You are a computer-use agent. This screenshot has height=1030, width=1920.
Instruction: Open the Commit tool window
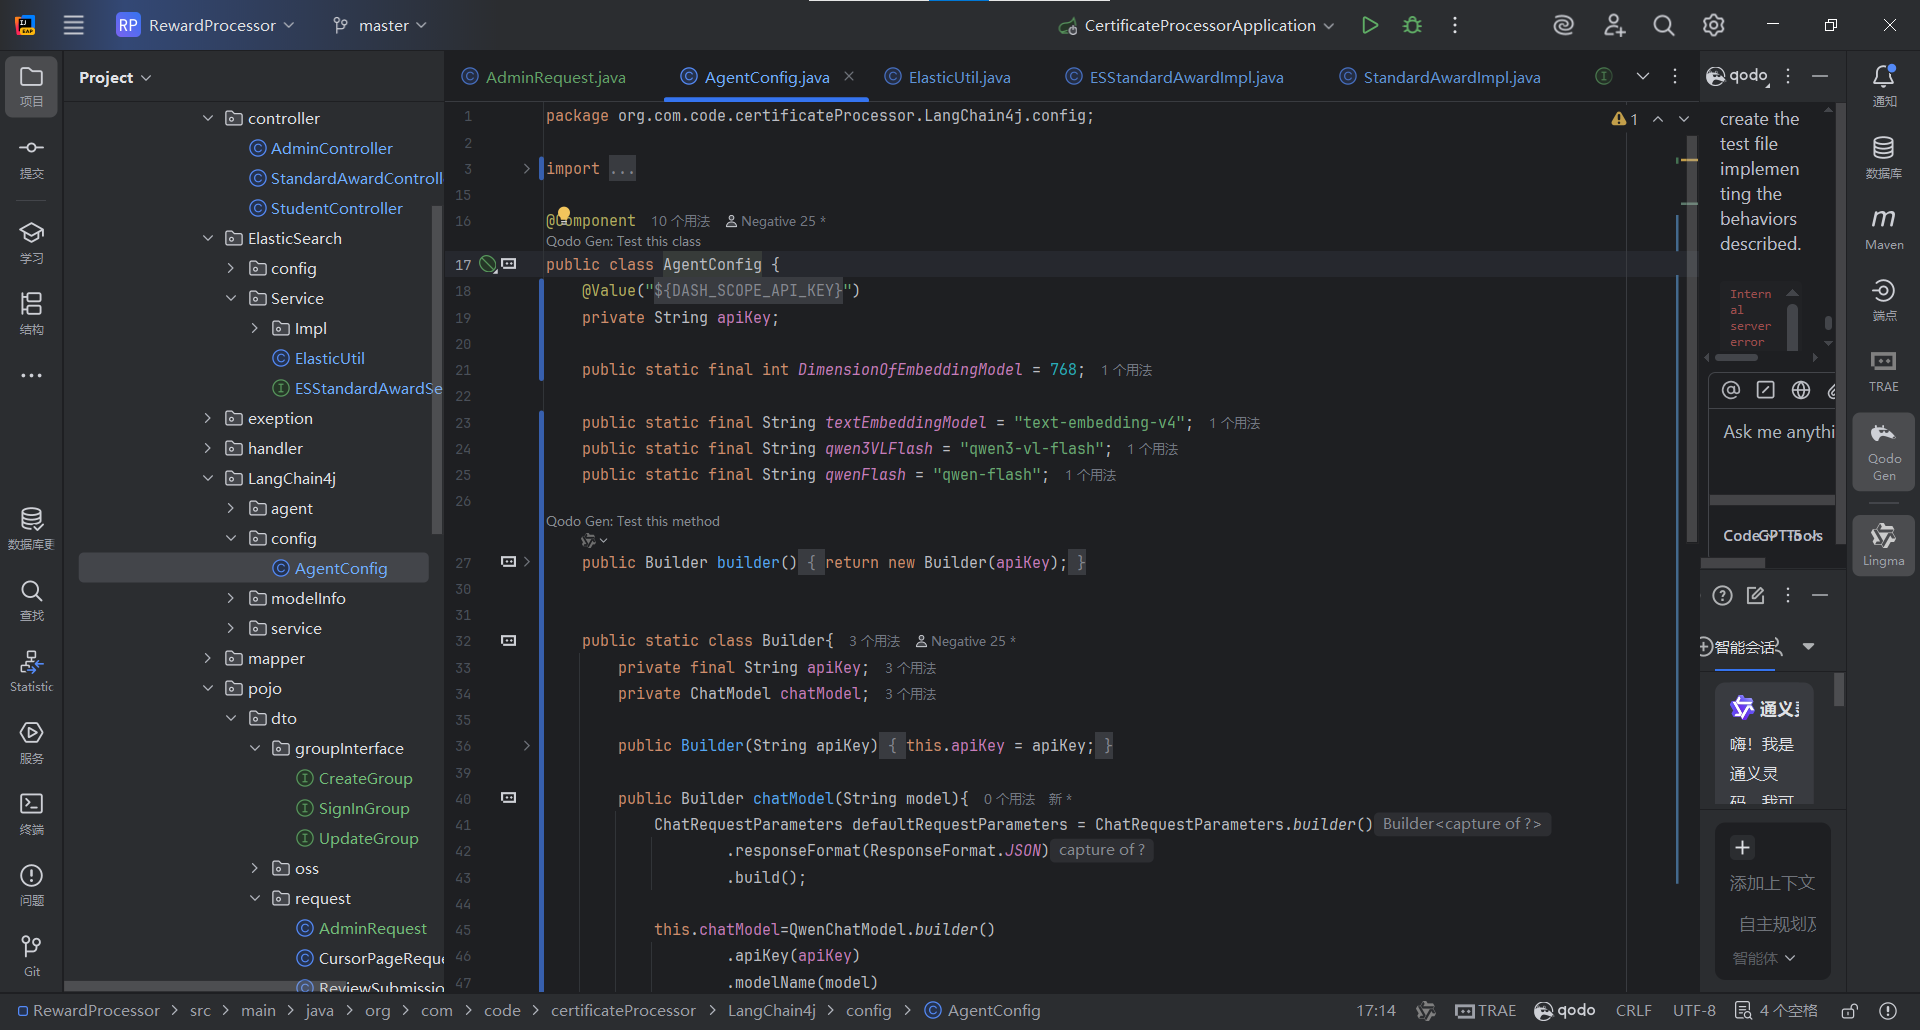tap(31, 158)
